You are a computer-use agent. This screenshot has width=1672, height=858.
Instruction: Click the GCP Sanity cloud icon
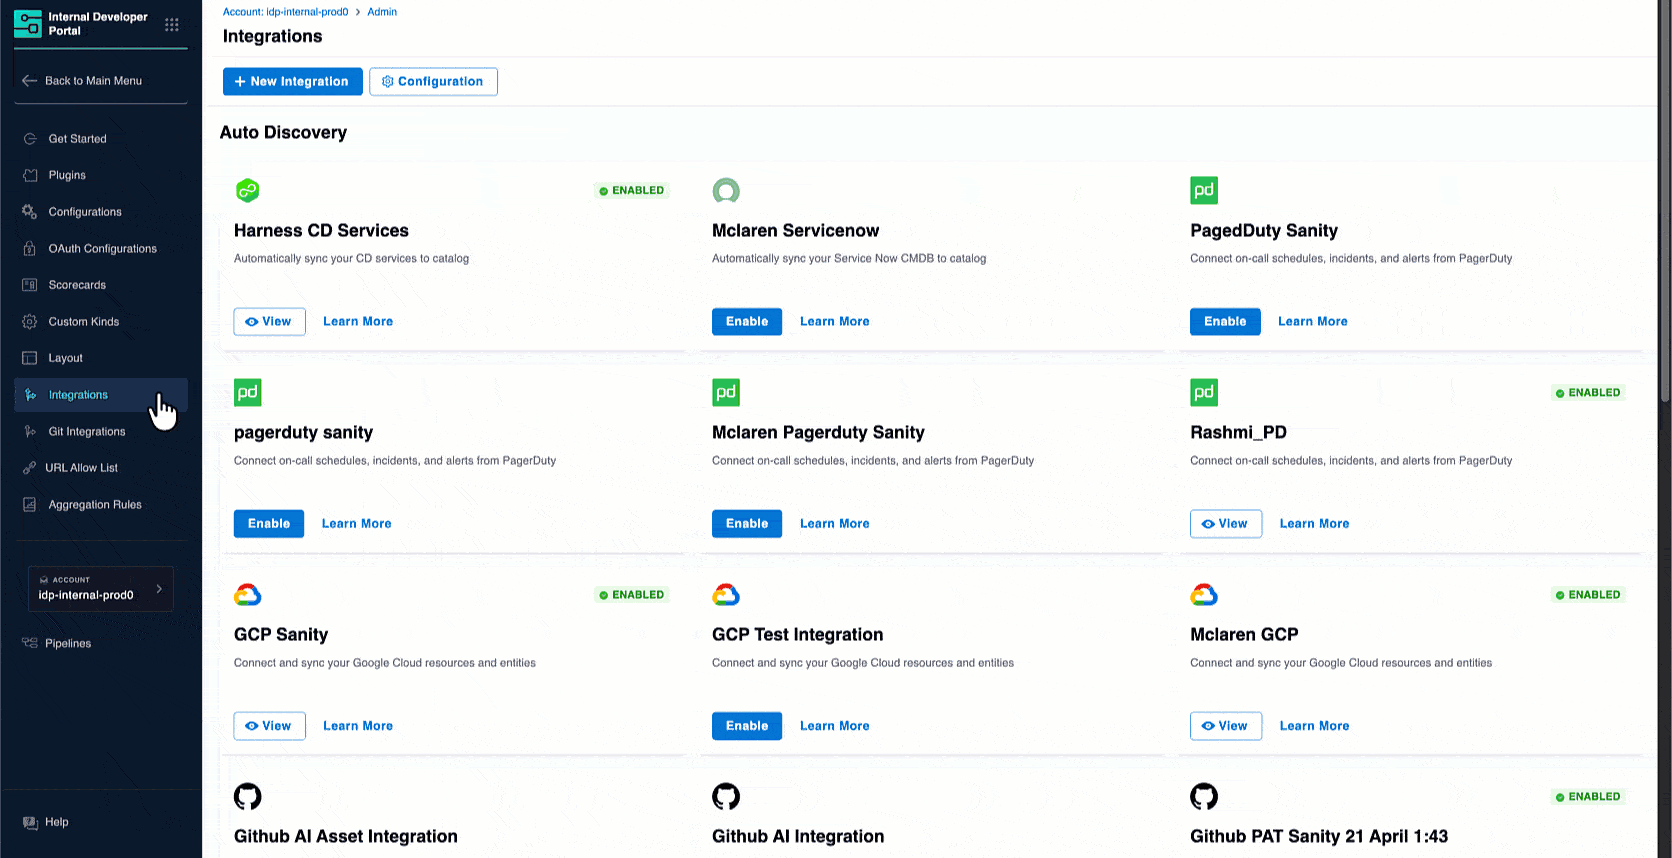pyautogui.click(x=248, y=595)
